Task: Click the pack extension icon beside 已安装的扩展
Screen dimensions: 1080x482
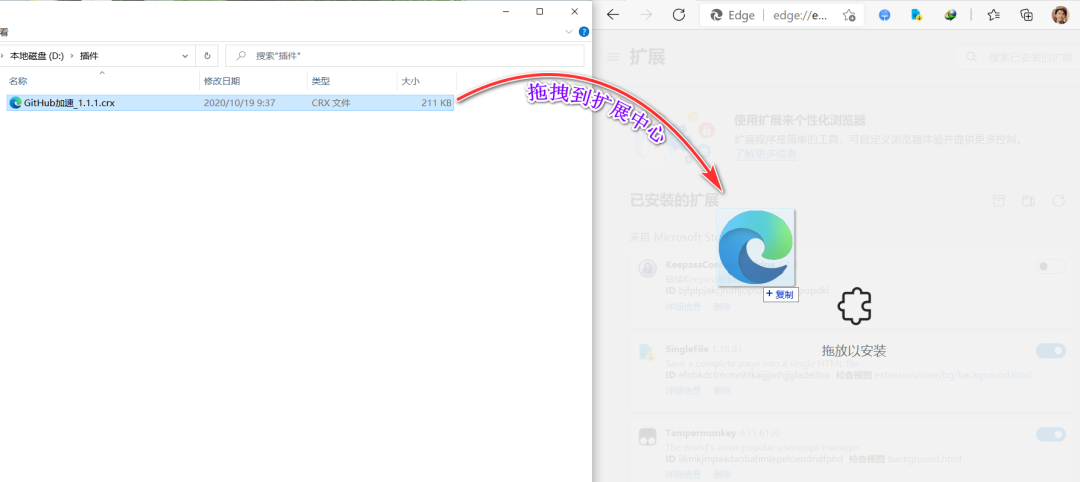Action: 997,201
